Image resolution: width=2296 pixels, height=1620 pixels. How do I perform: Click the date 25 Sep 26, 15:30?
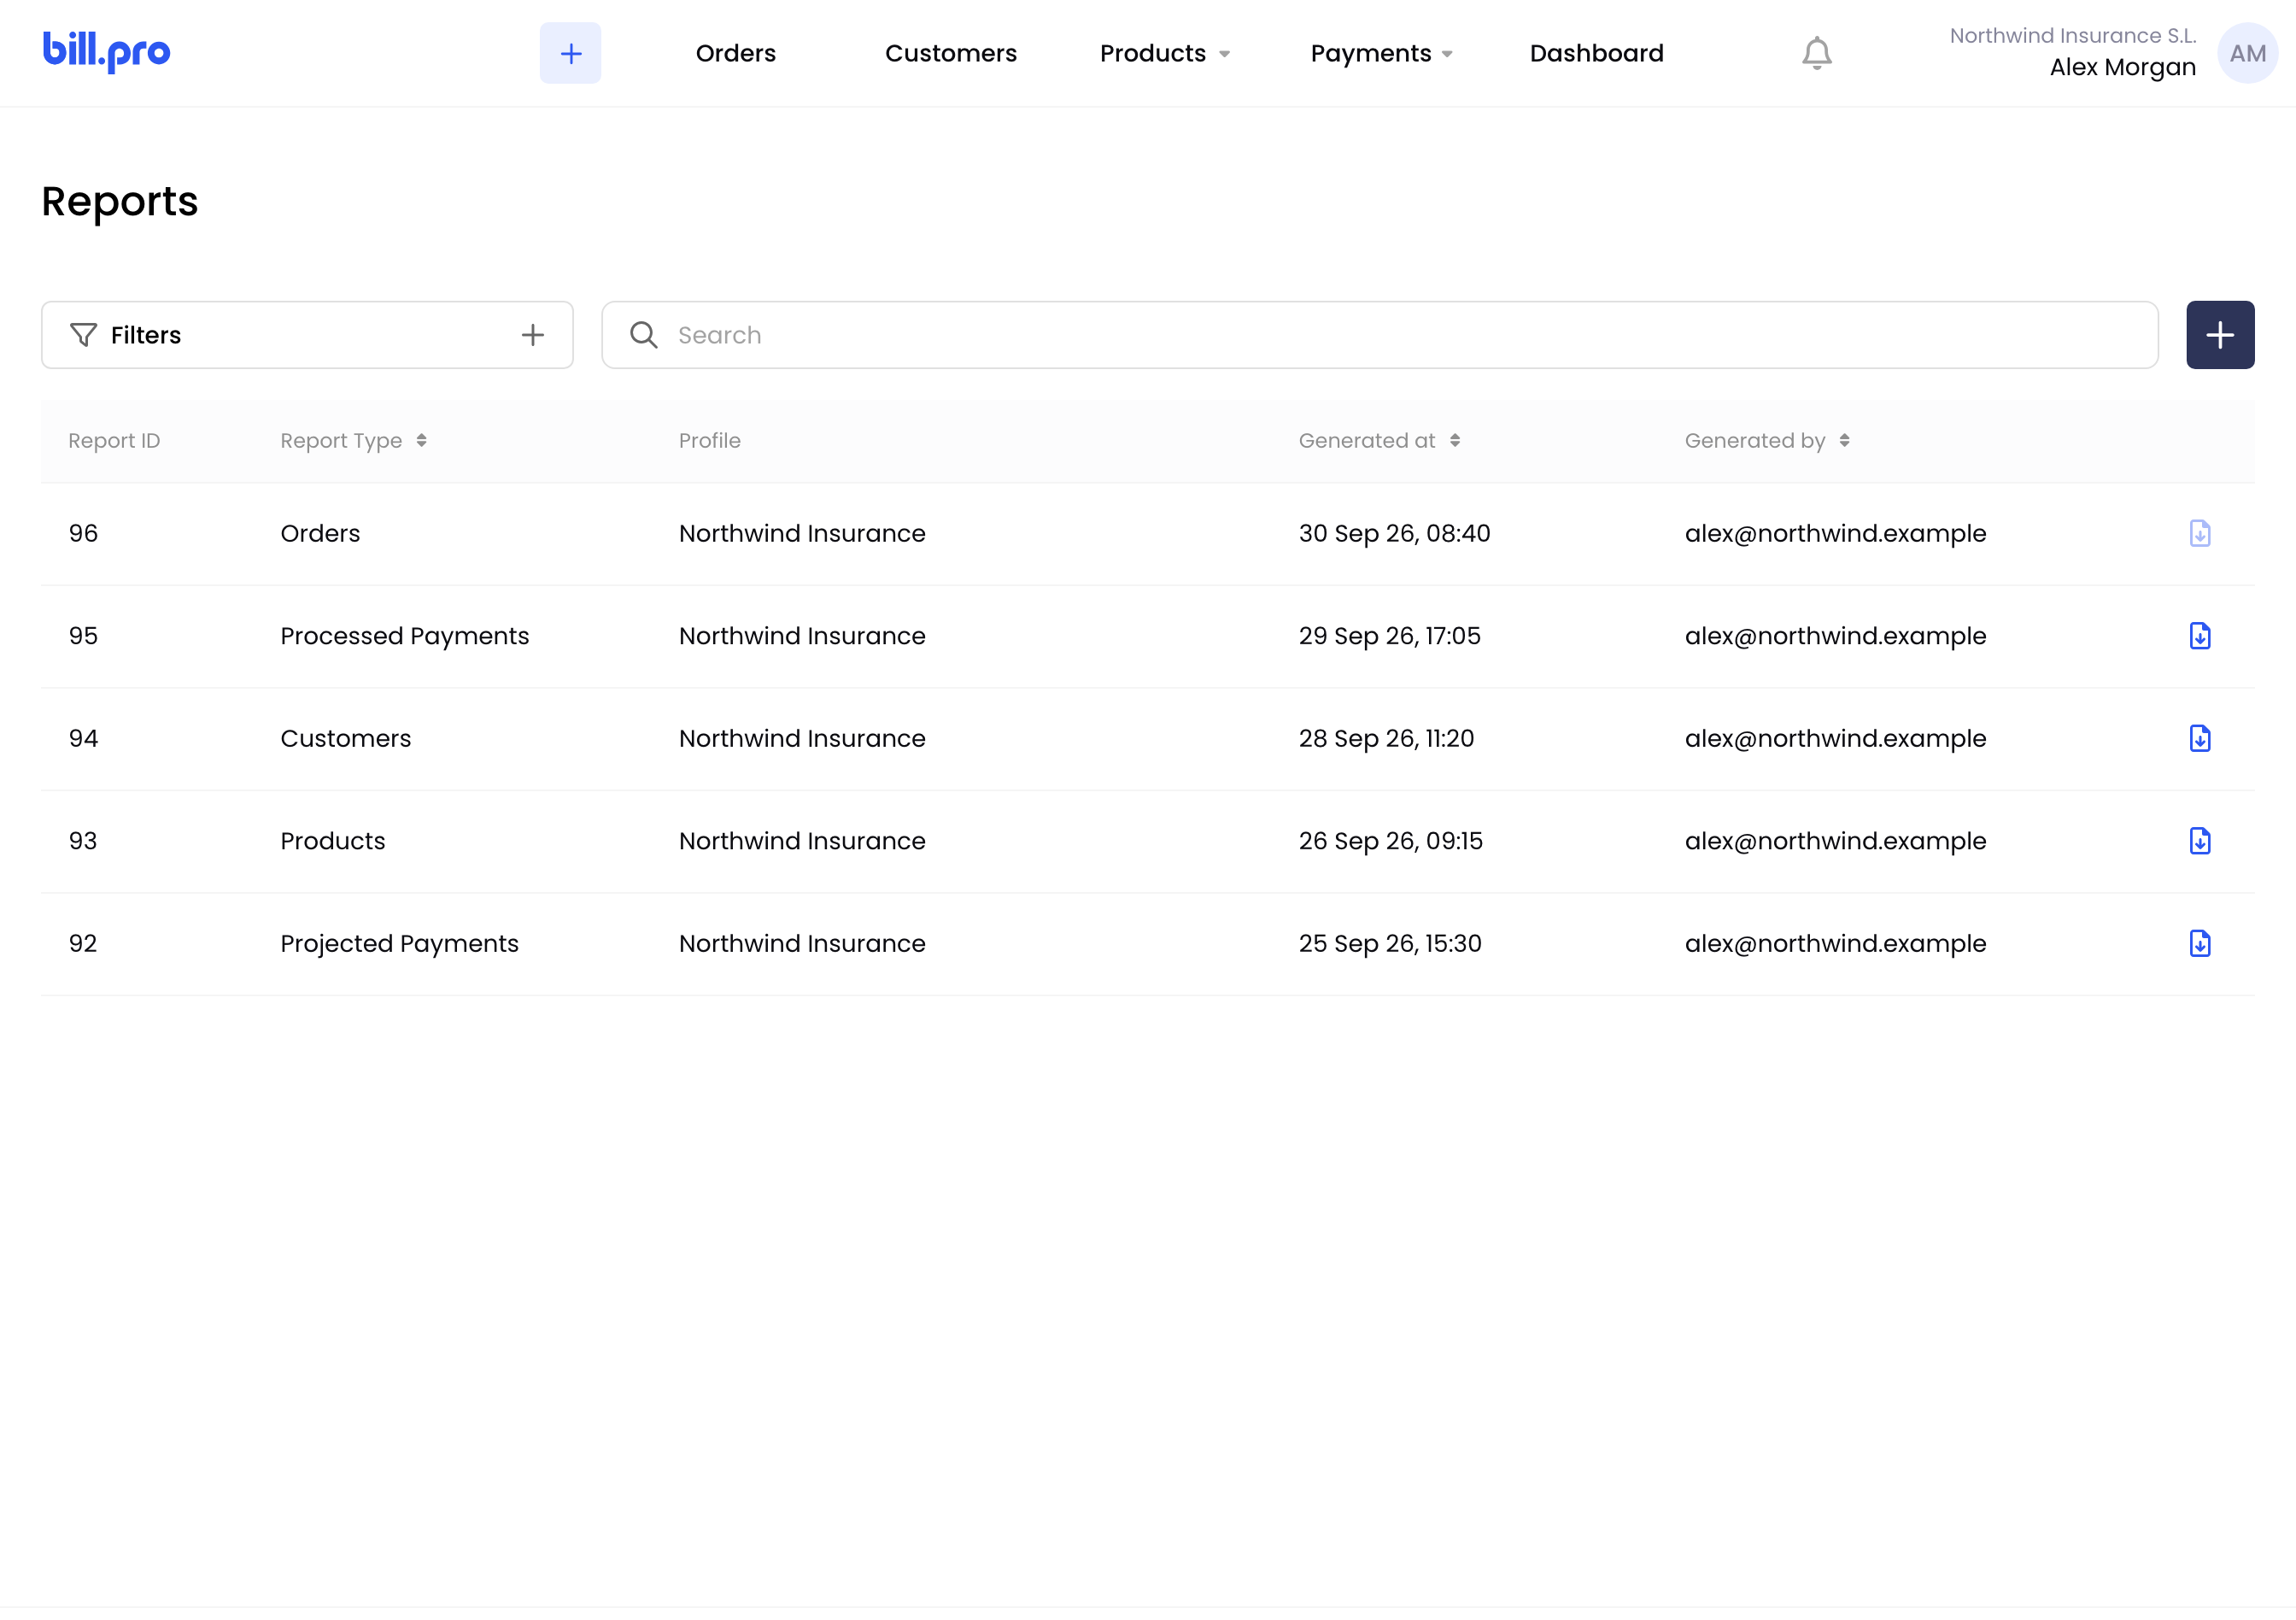[x=1390, y=943]
